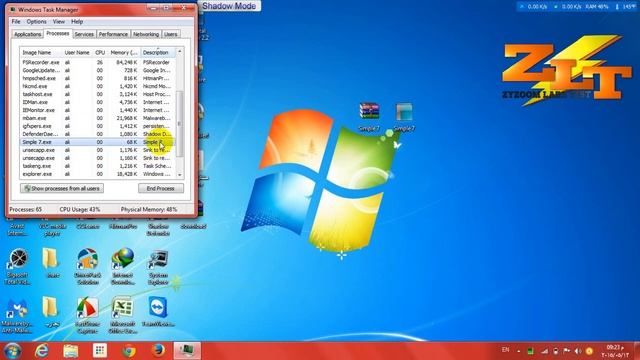Open the colored grid app on taskbar
This screenshot has height=360, width=640.
[100, 351]
